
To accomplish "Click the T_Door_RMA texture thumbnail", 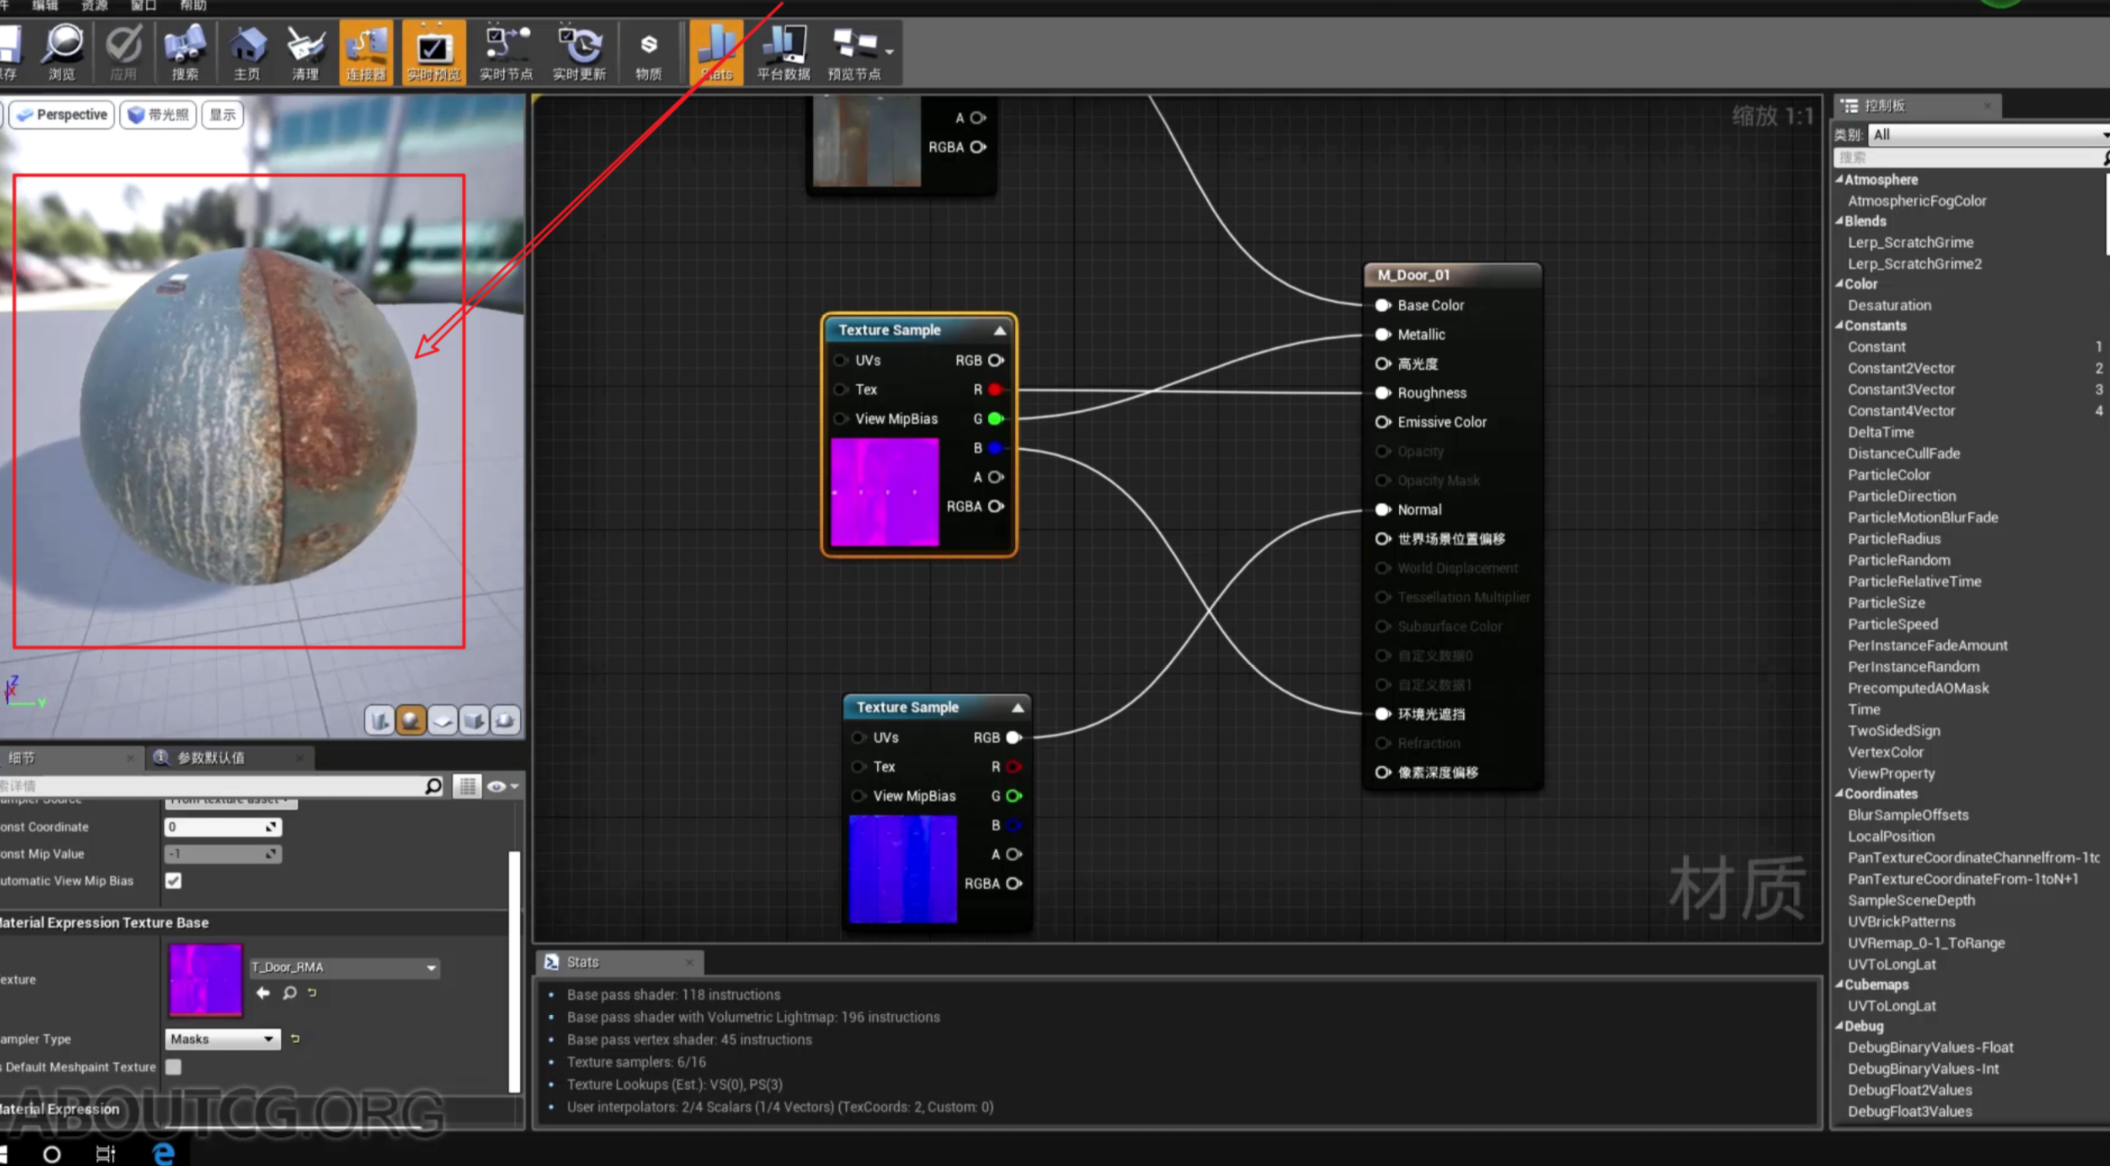I will (x=205, y=979).
